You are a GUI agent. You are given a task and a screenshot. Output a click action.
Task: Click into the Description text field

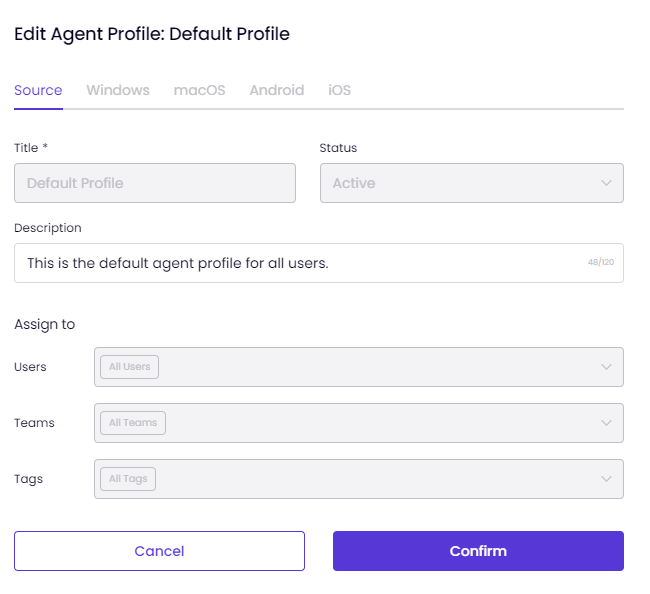(x=319, y=263)
